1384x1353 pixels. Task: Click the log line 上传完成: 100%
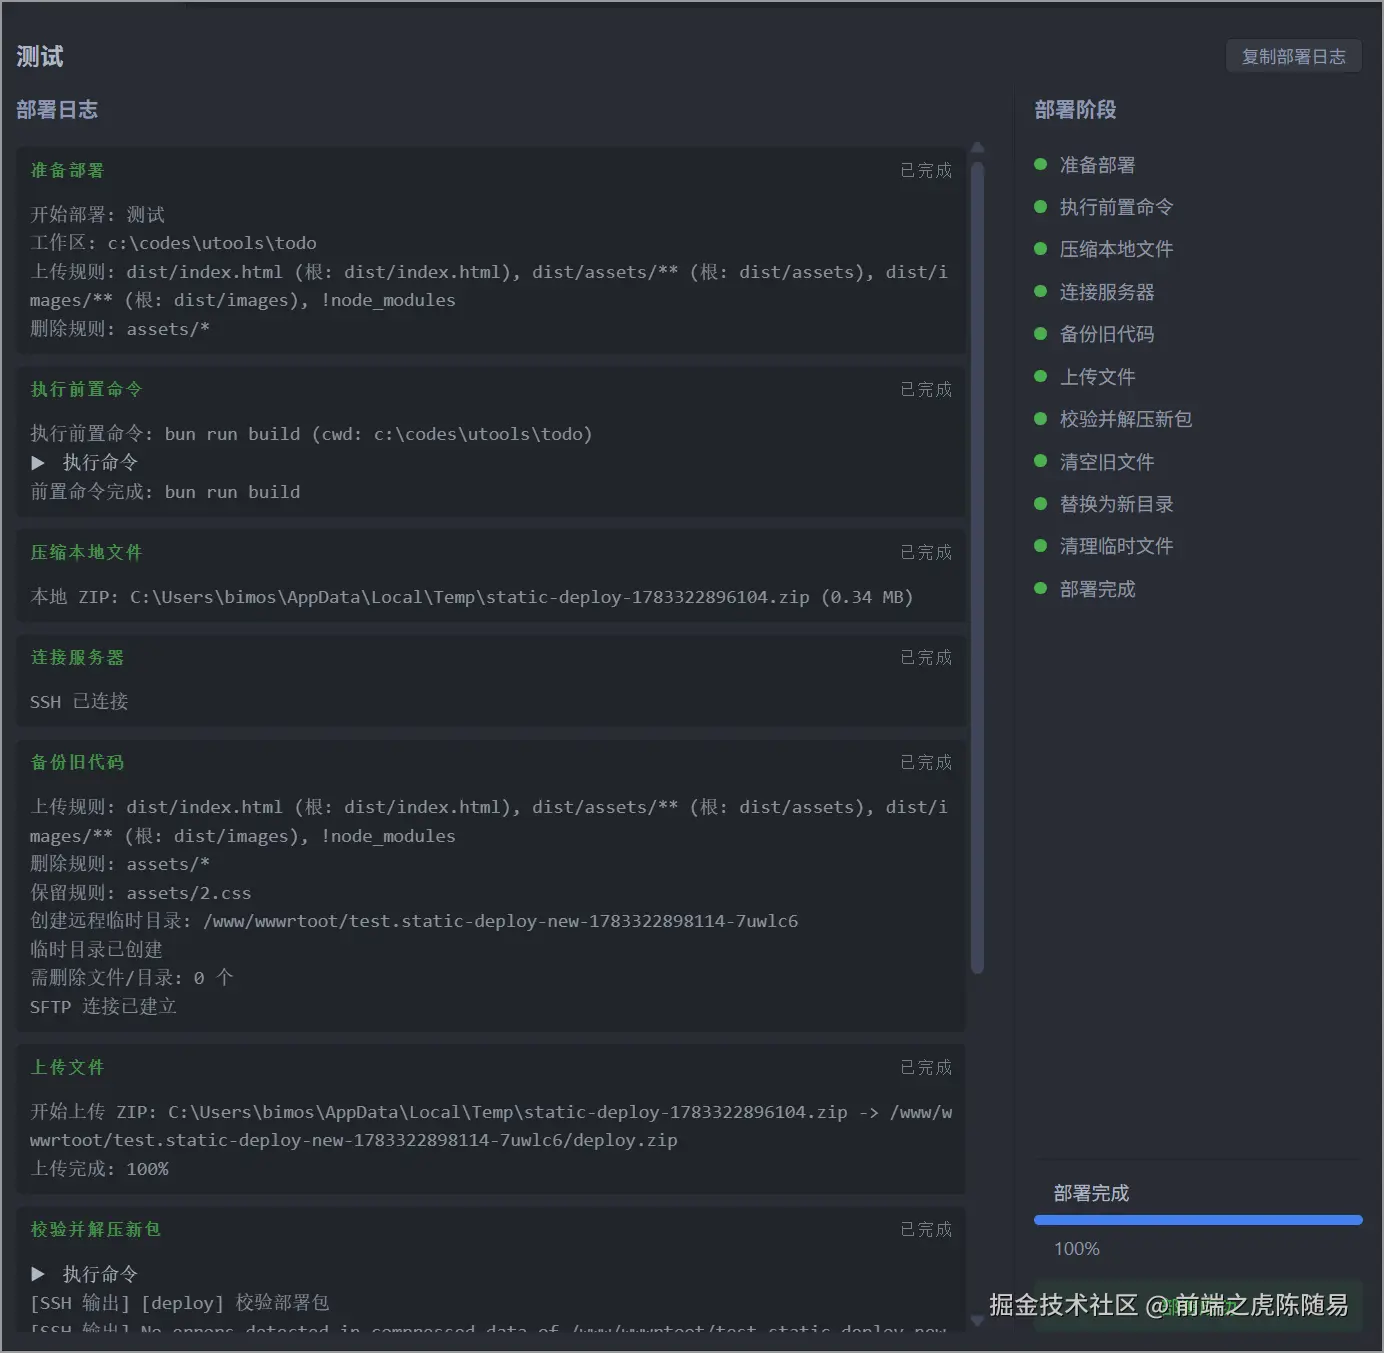click(x=99, y=1169)
